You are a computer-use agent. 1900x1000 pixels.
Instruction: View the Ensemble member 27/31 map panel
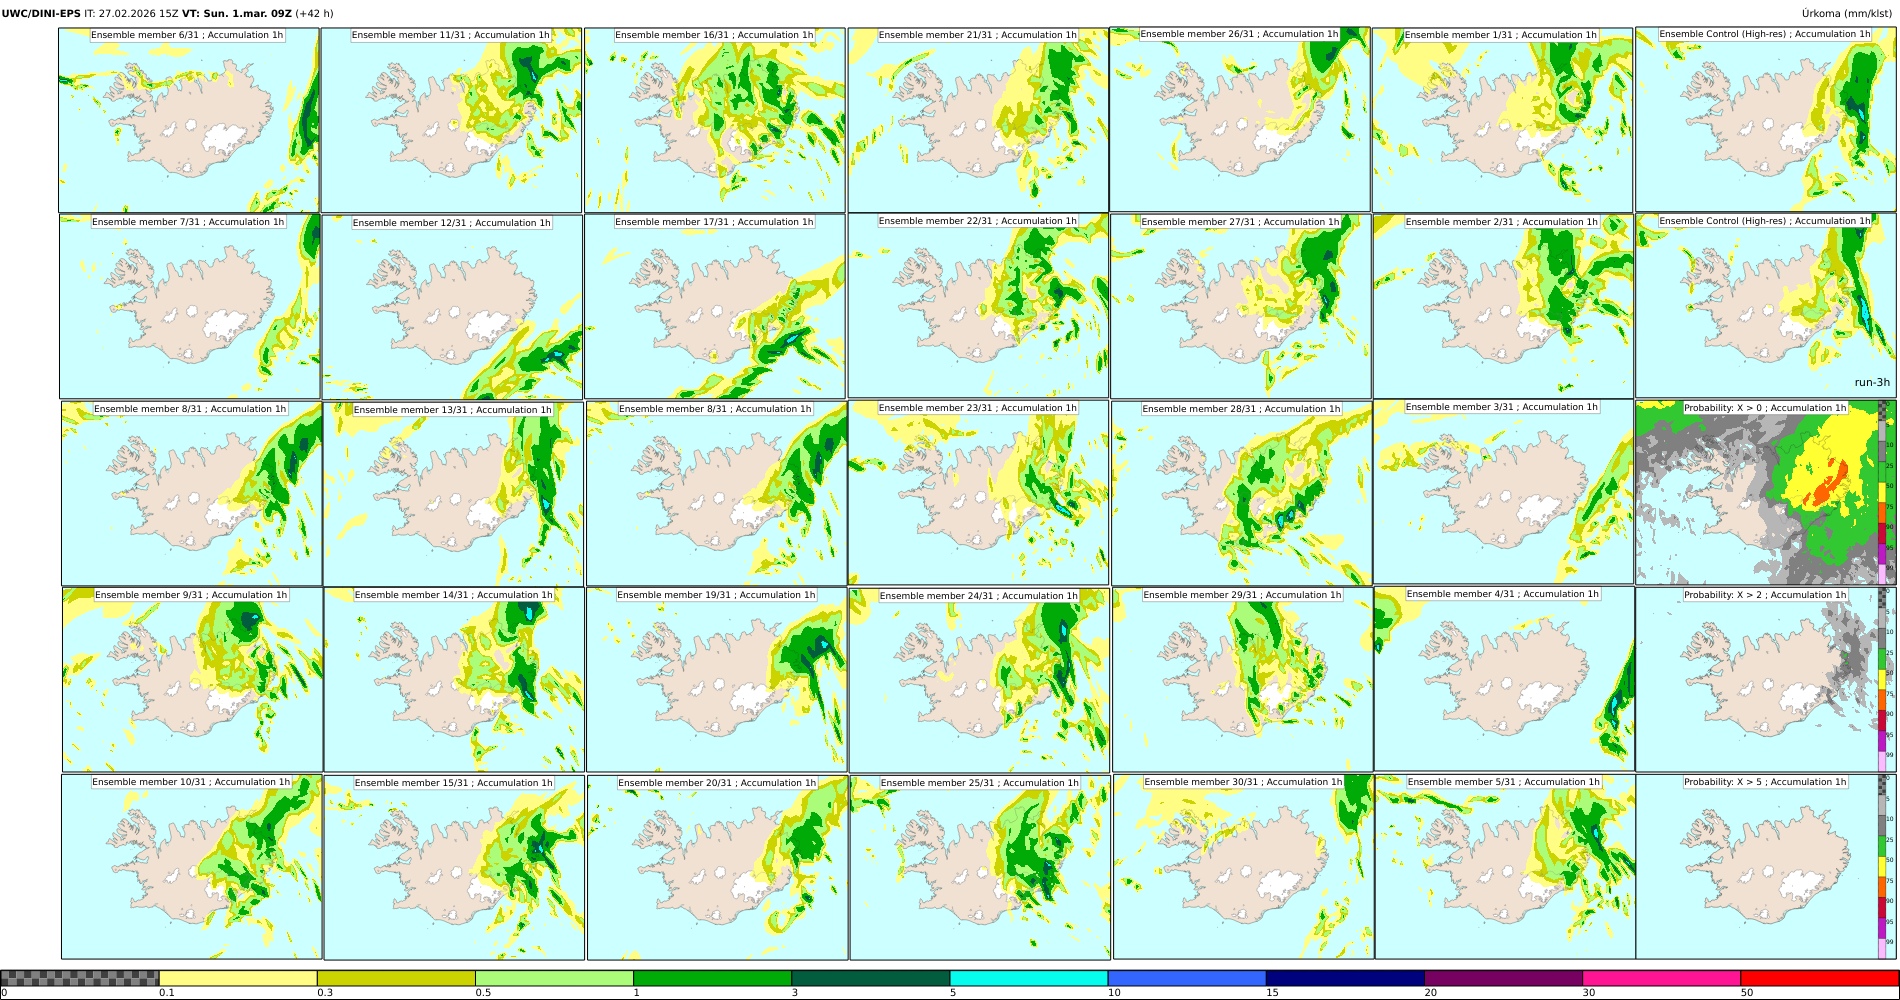(1241, 307)
